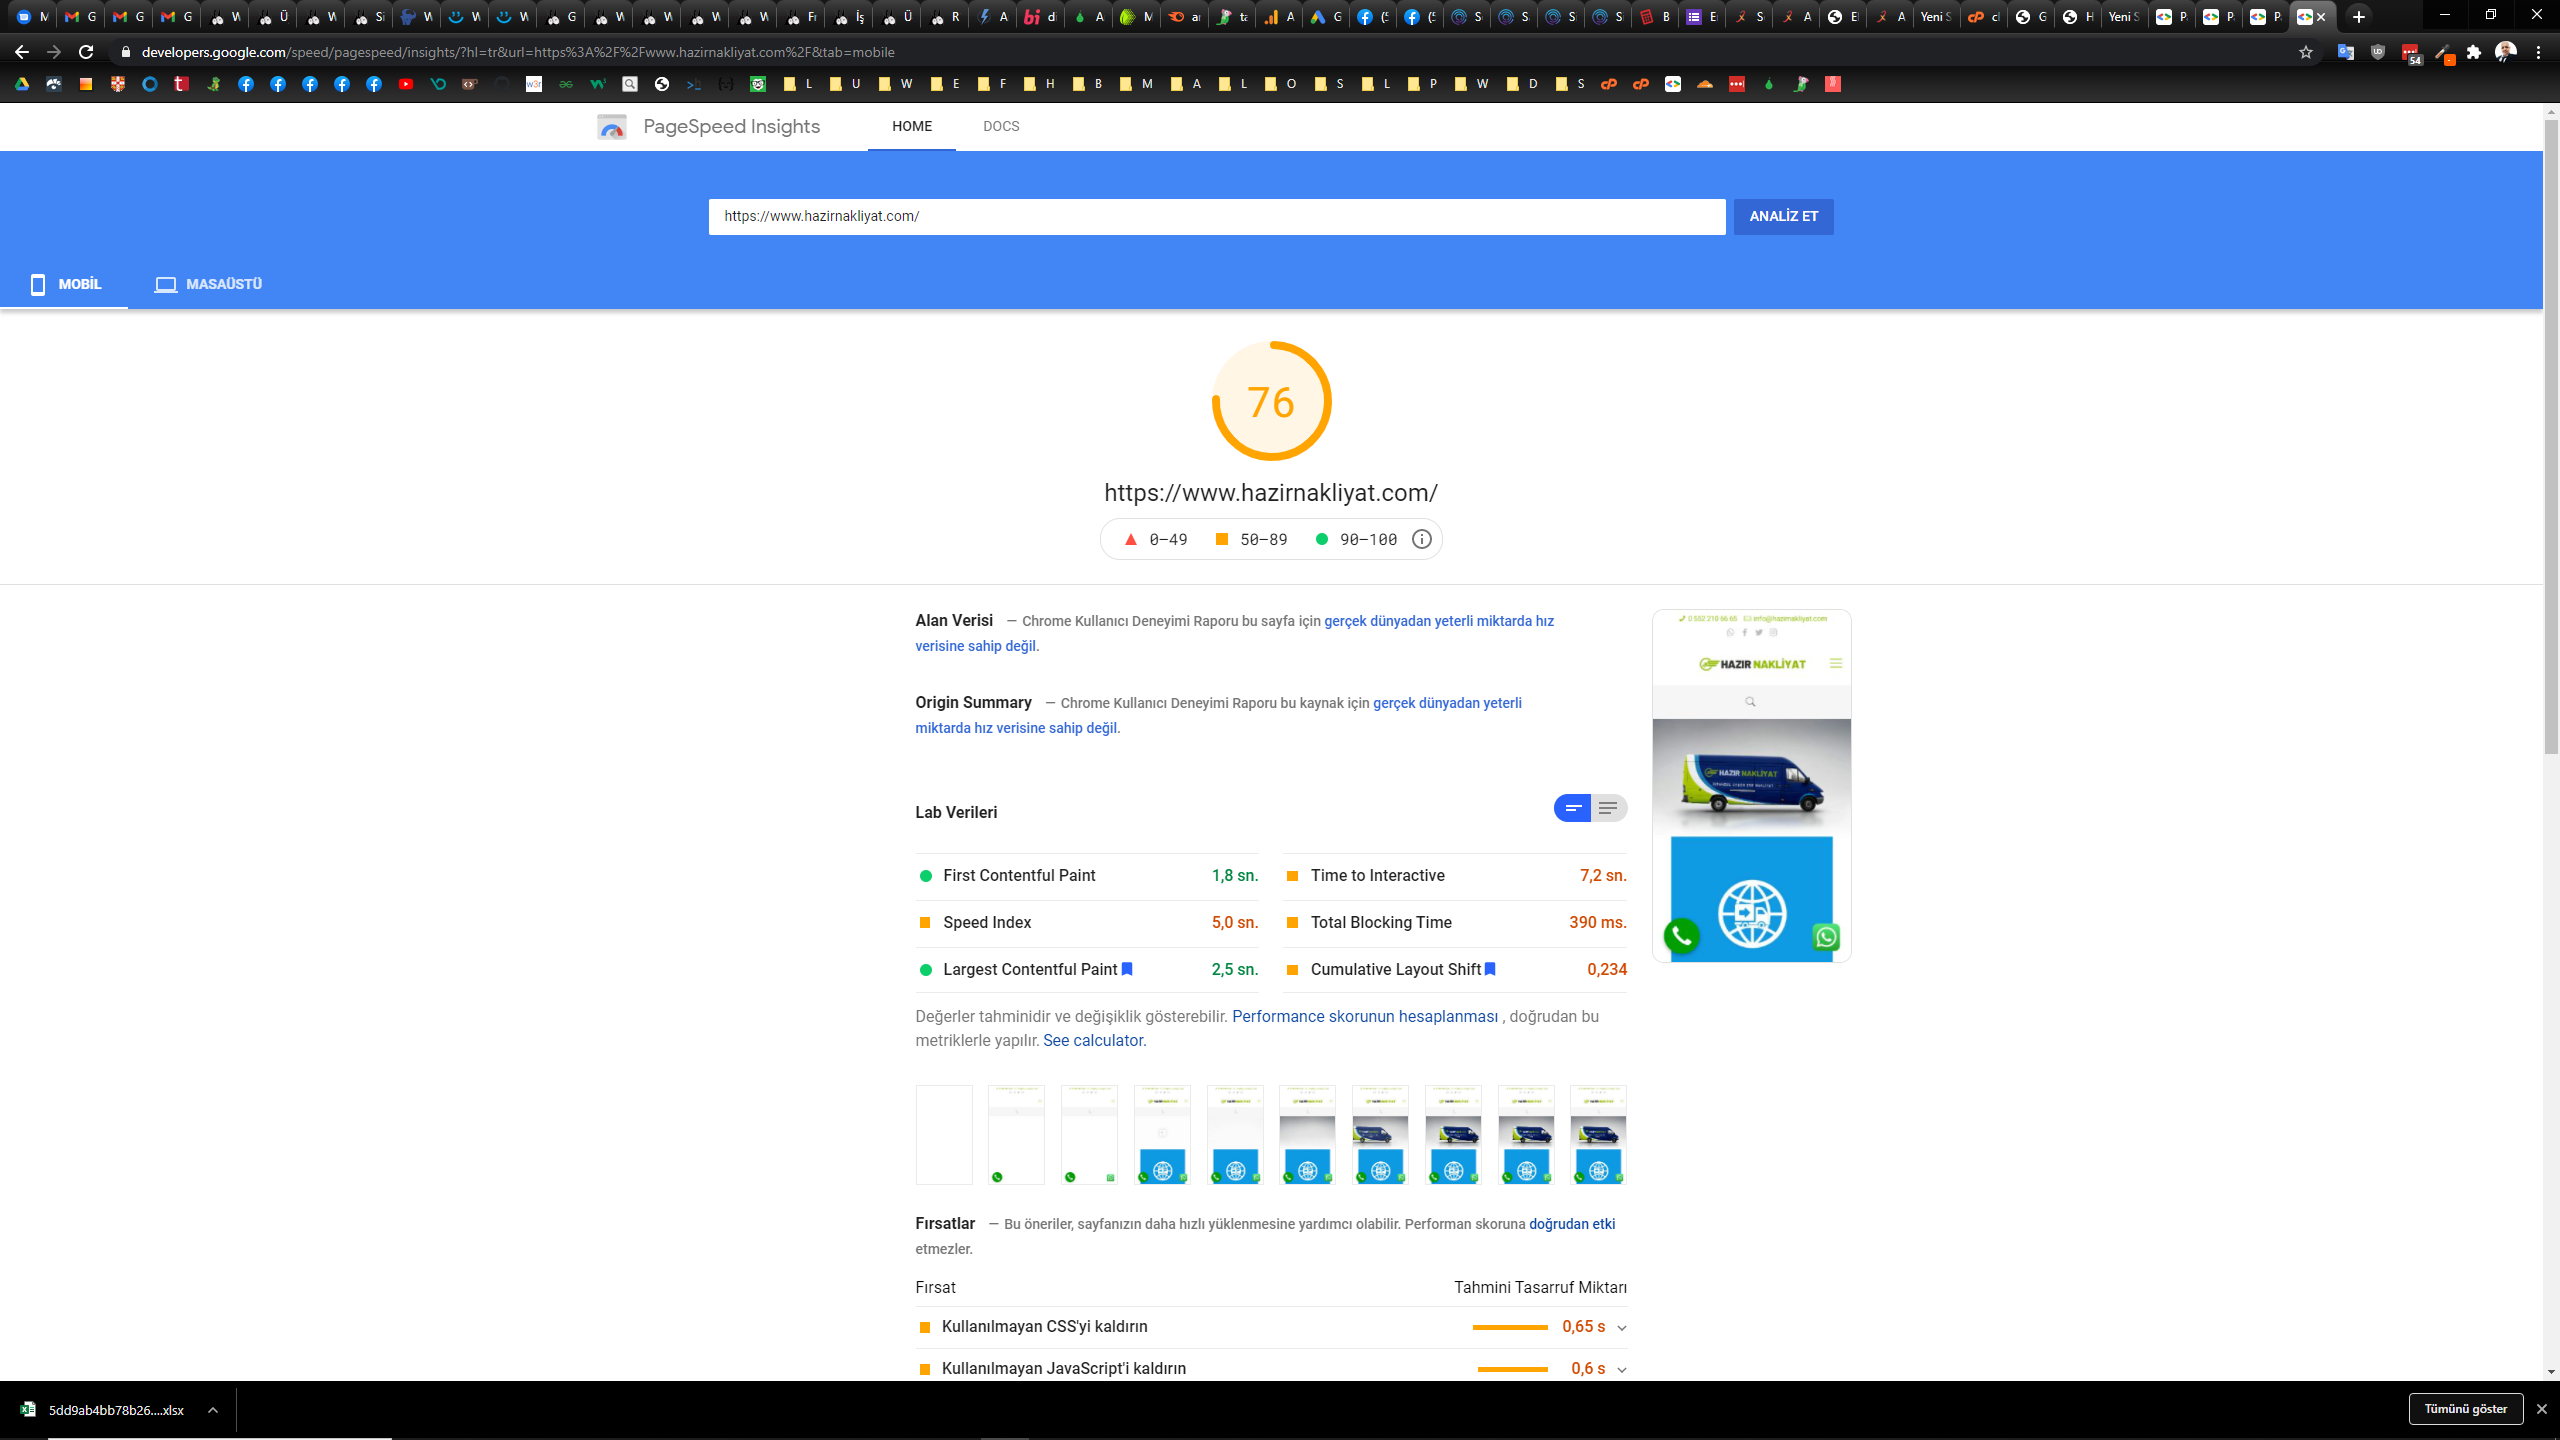Open bookmark folder H
This screenshot has height=1440, width=2560.
tap(1040, 84)
